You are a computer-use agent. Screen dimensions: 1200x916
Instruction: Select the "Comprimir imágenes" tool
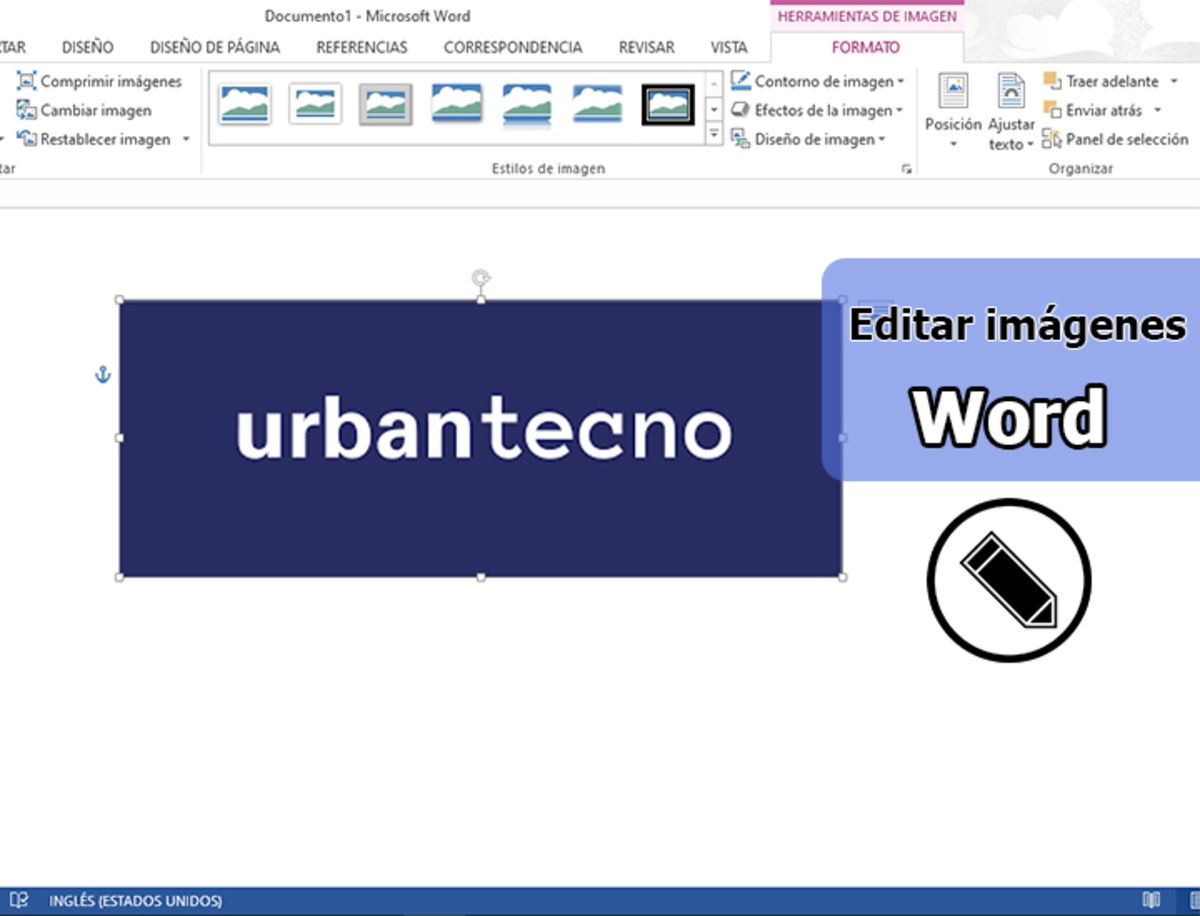click(100, 81)
